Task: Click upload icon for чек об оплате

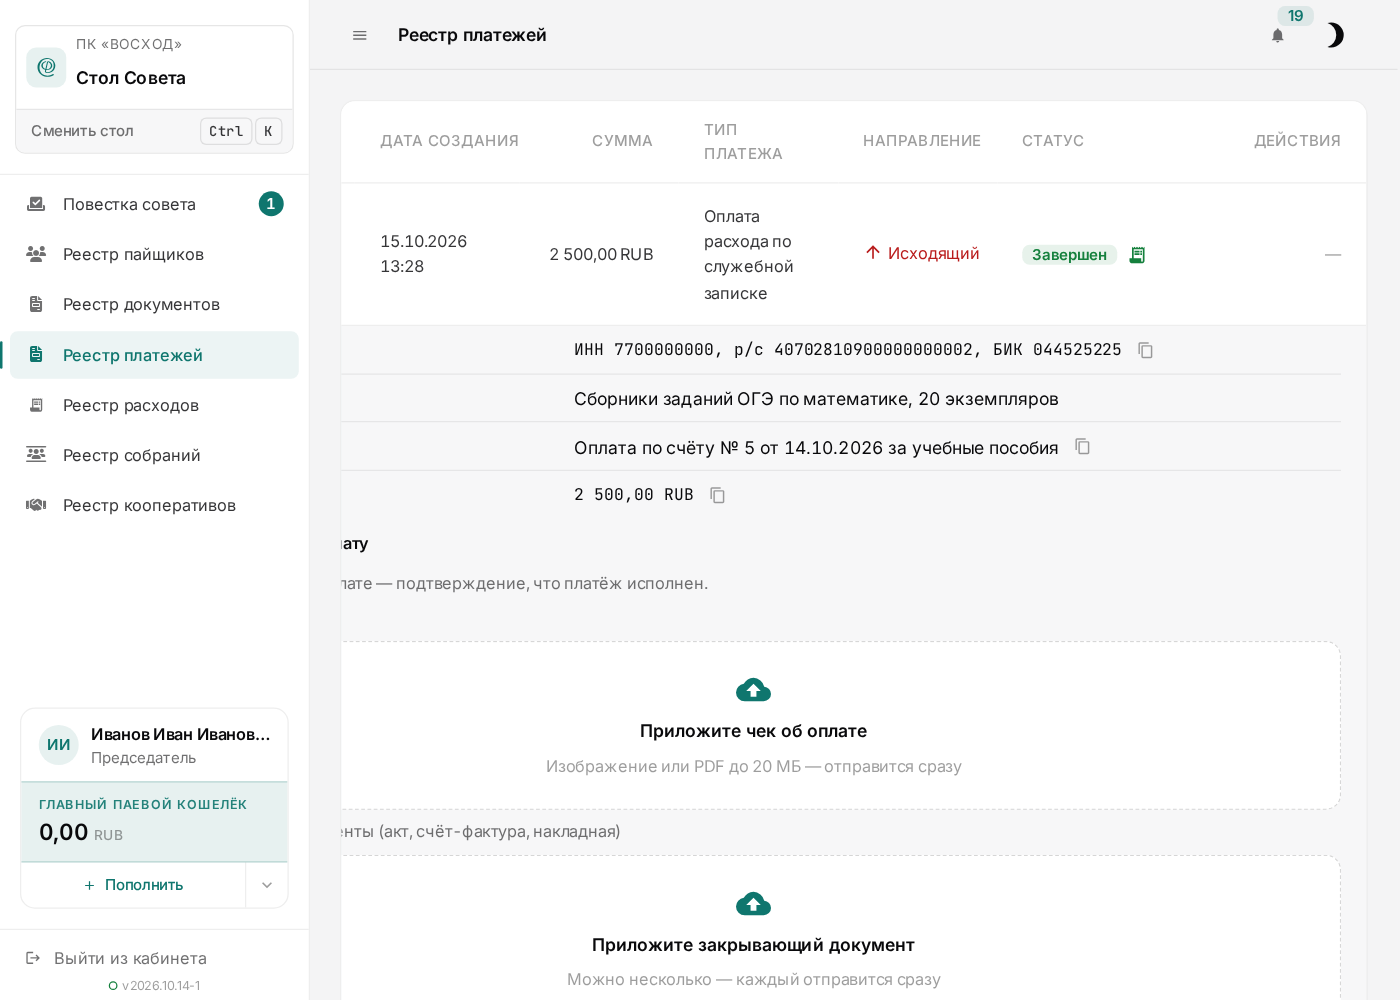Action: [x=753, y=690]
